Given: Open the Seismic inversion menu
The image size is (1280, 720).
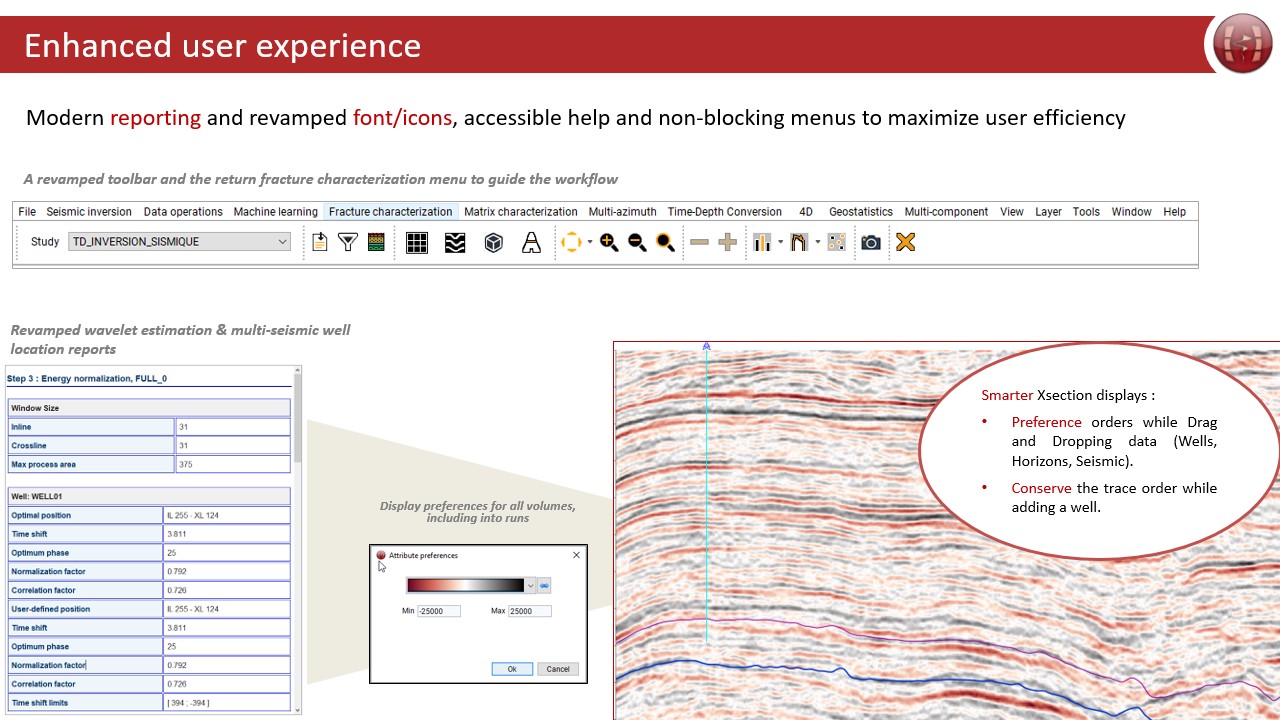Looking at the screenshot, I should coord(89,212).
